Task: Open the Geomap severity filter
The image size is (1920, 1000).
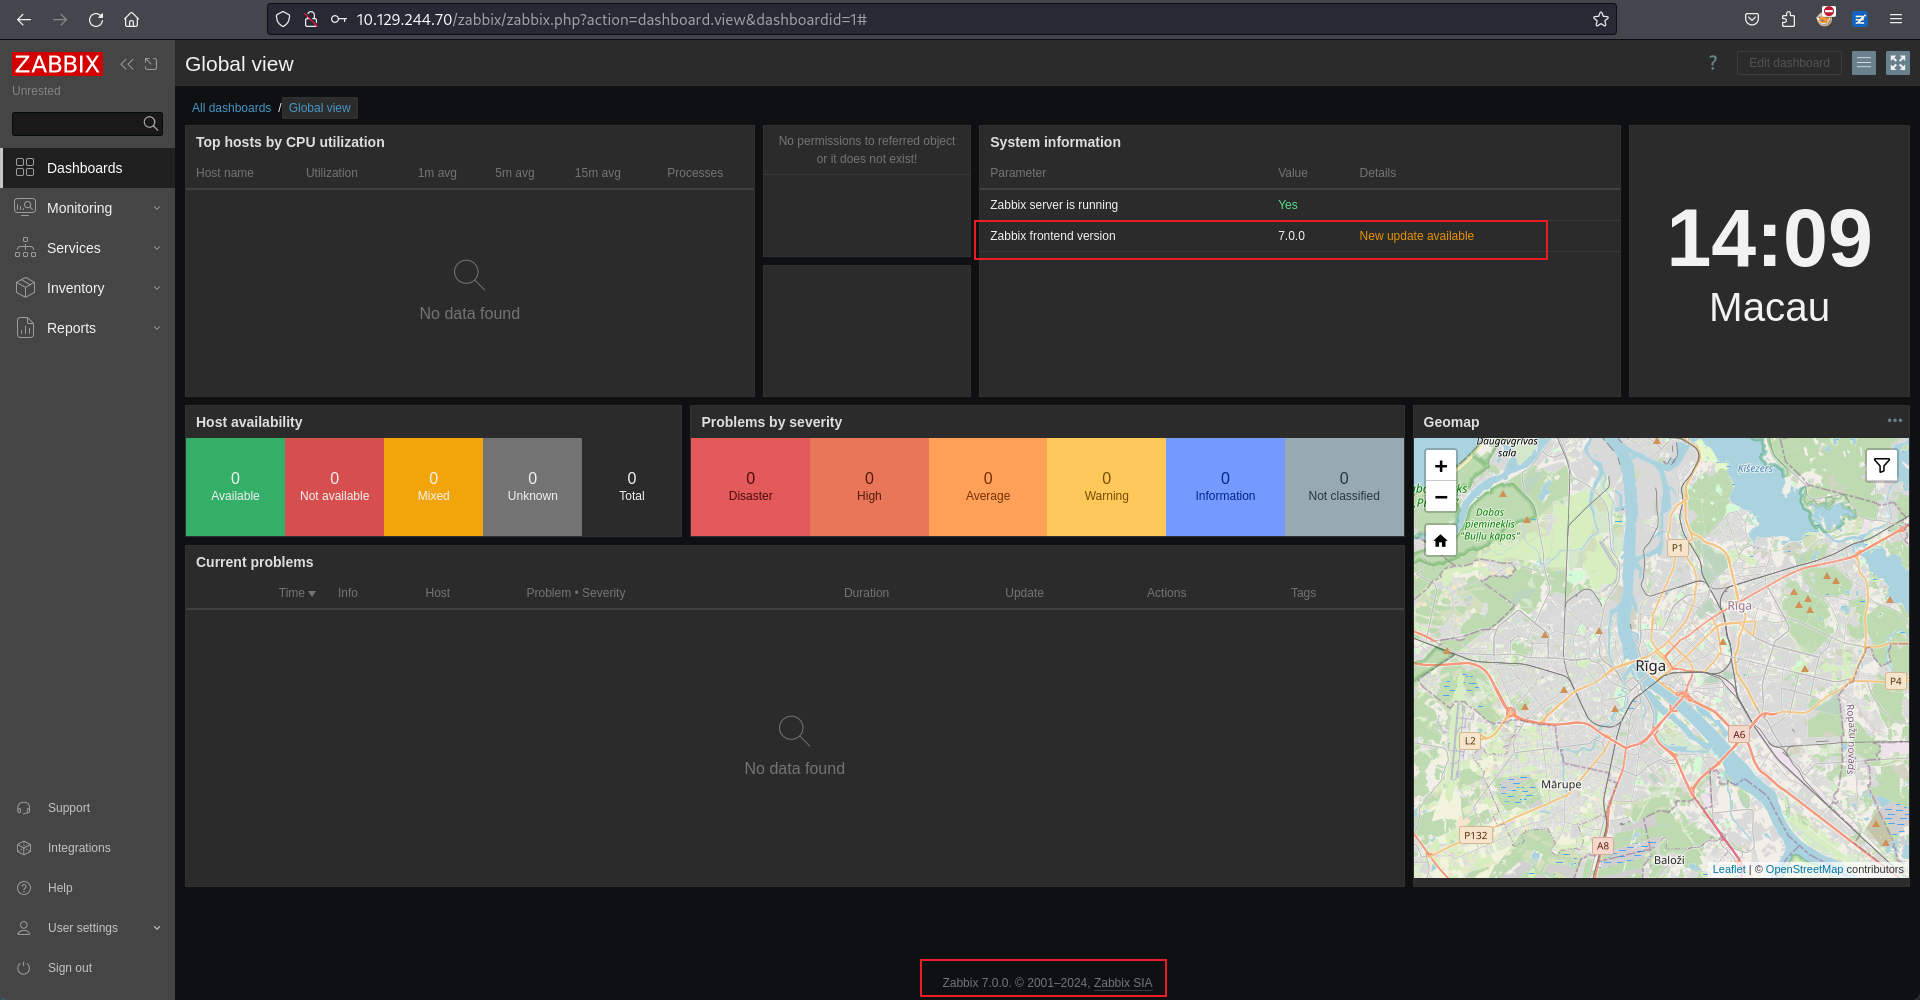Action: 1882,466
